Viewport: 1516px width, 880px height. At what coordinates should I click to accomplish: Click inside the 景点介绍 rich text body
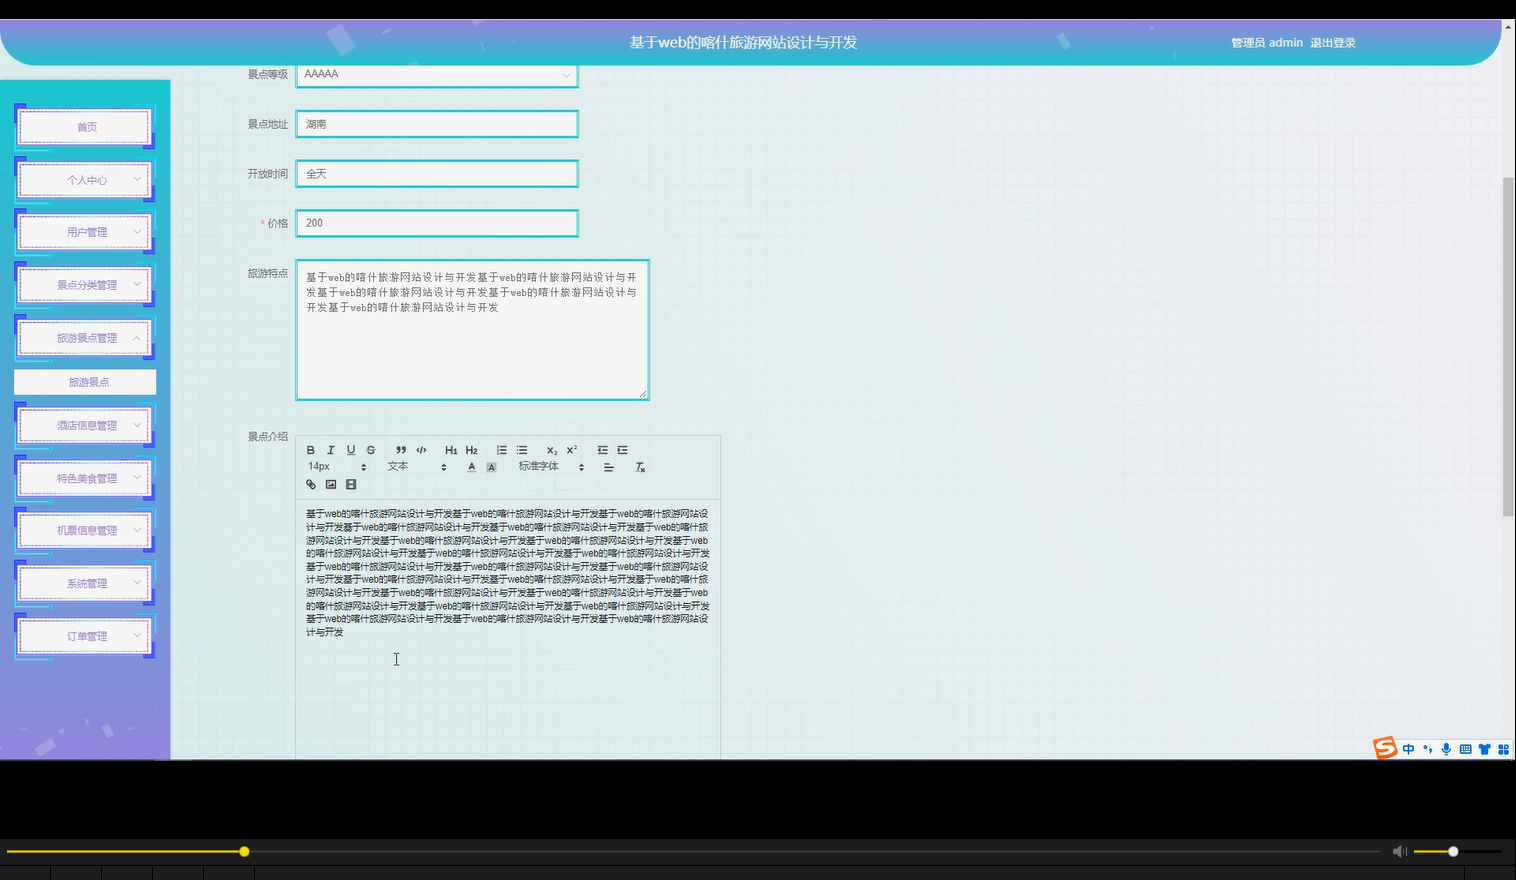point(508,630)
